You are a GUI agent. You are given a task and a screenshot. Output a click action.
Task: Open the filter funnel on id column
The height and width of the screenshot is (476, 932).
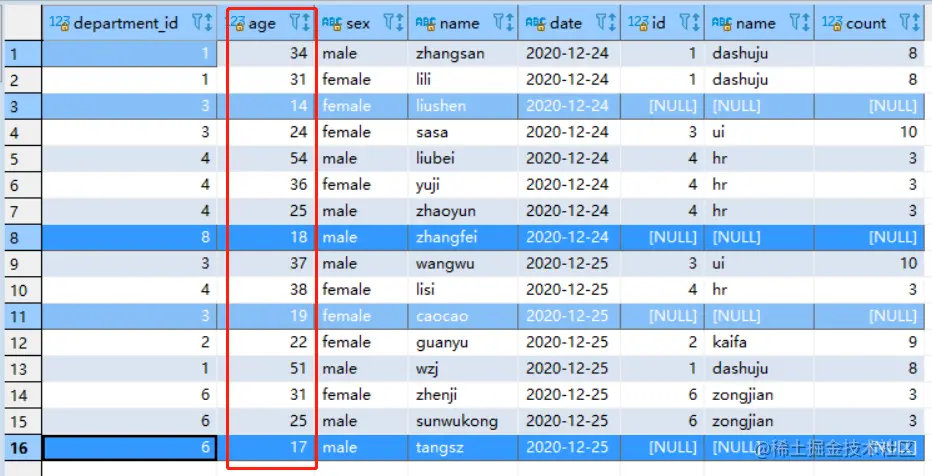point(685,23)
